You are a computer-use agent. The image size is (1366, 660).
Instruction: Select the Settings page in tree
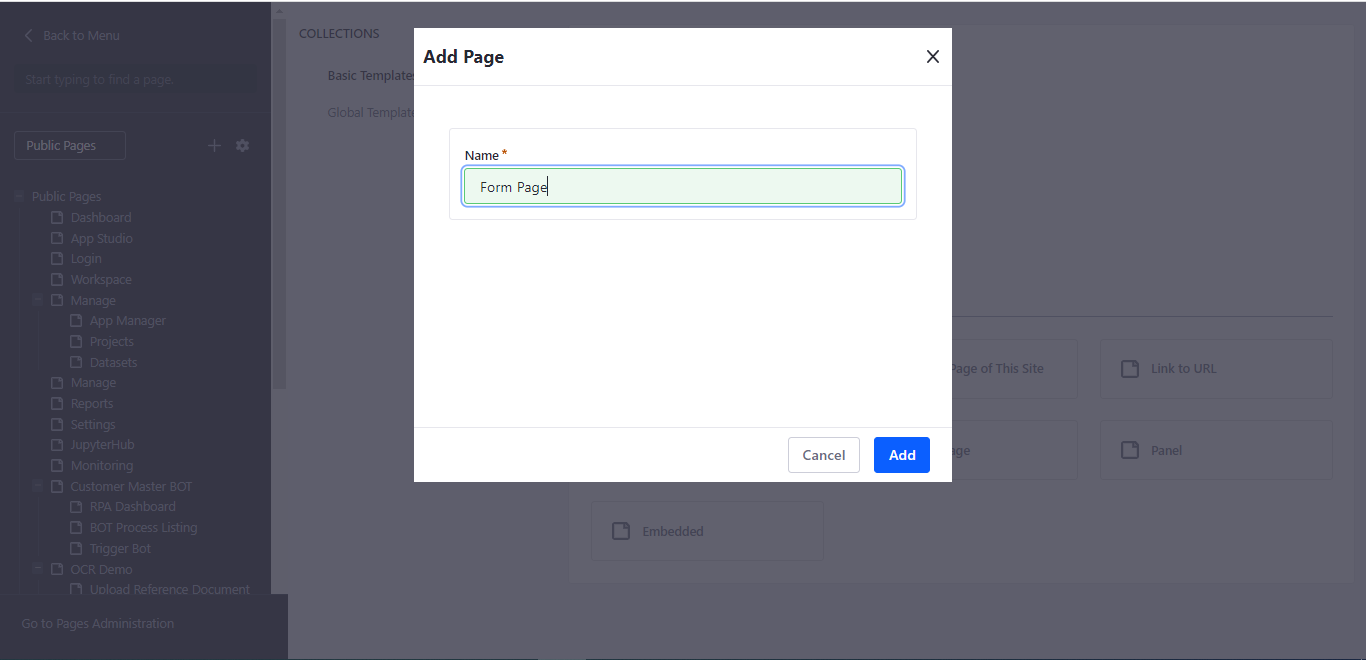(93, 424)
